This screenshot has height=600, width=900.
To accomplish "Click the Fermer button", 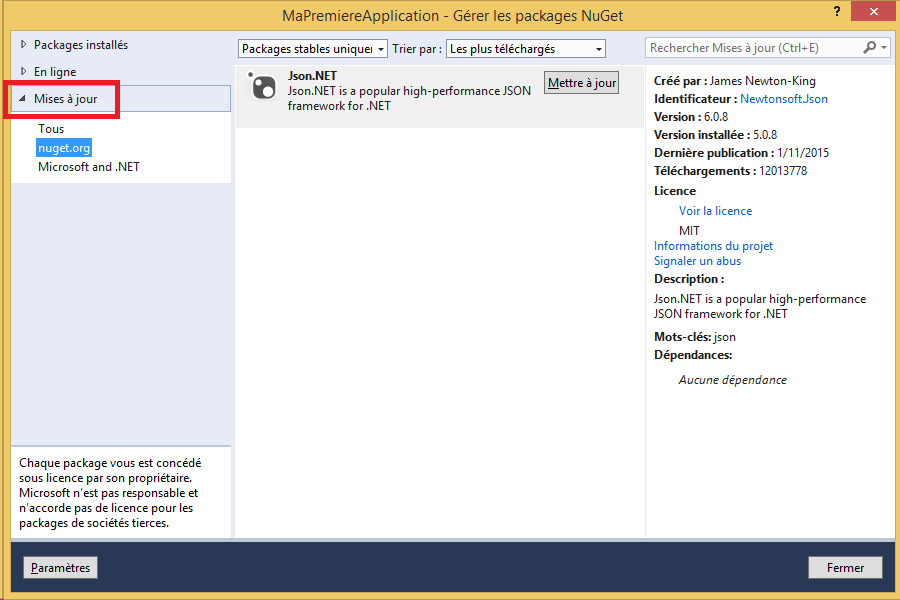I will 845,567.
